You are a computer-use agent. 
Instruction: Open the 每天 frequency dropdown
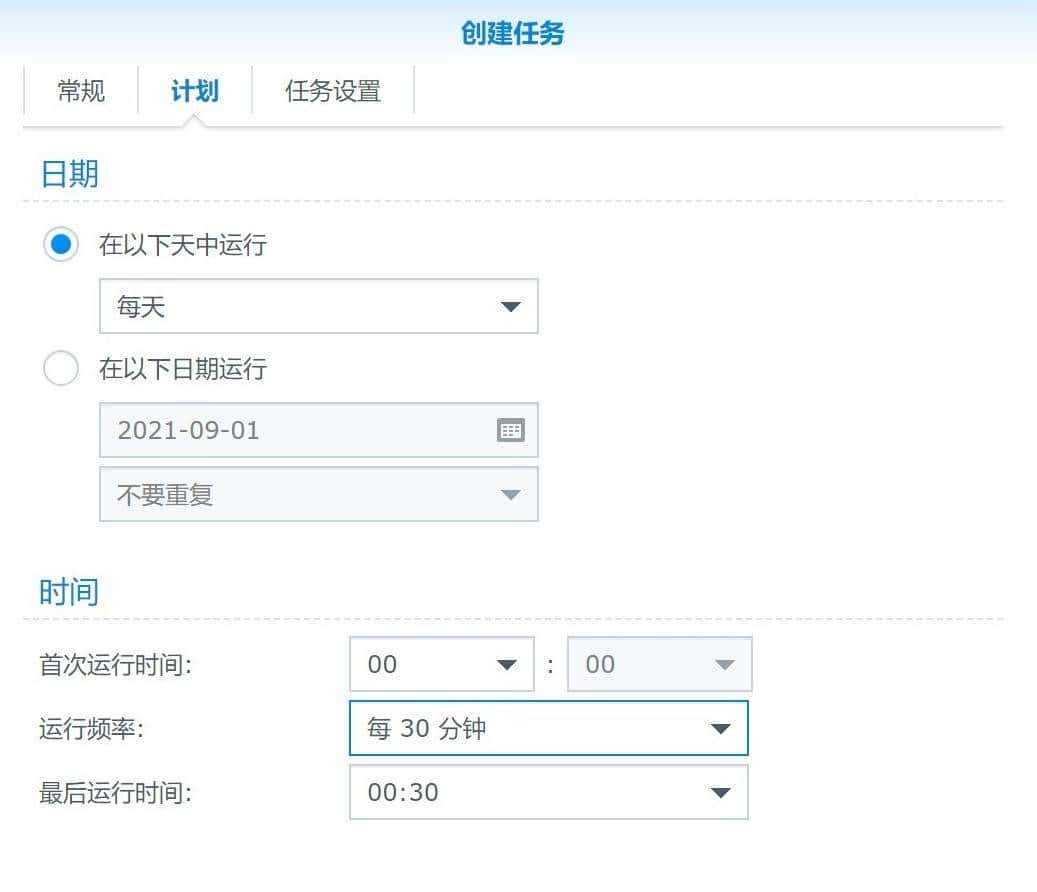318,307
